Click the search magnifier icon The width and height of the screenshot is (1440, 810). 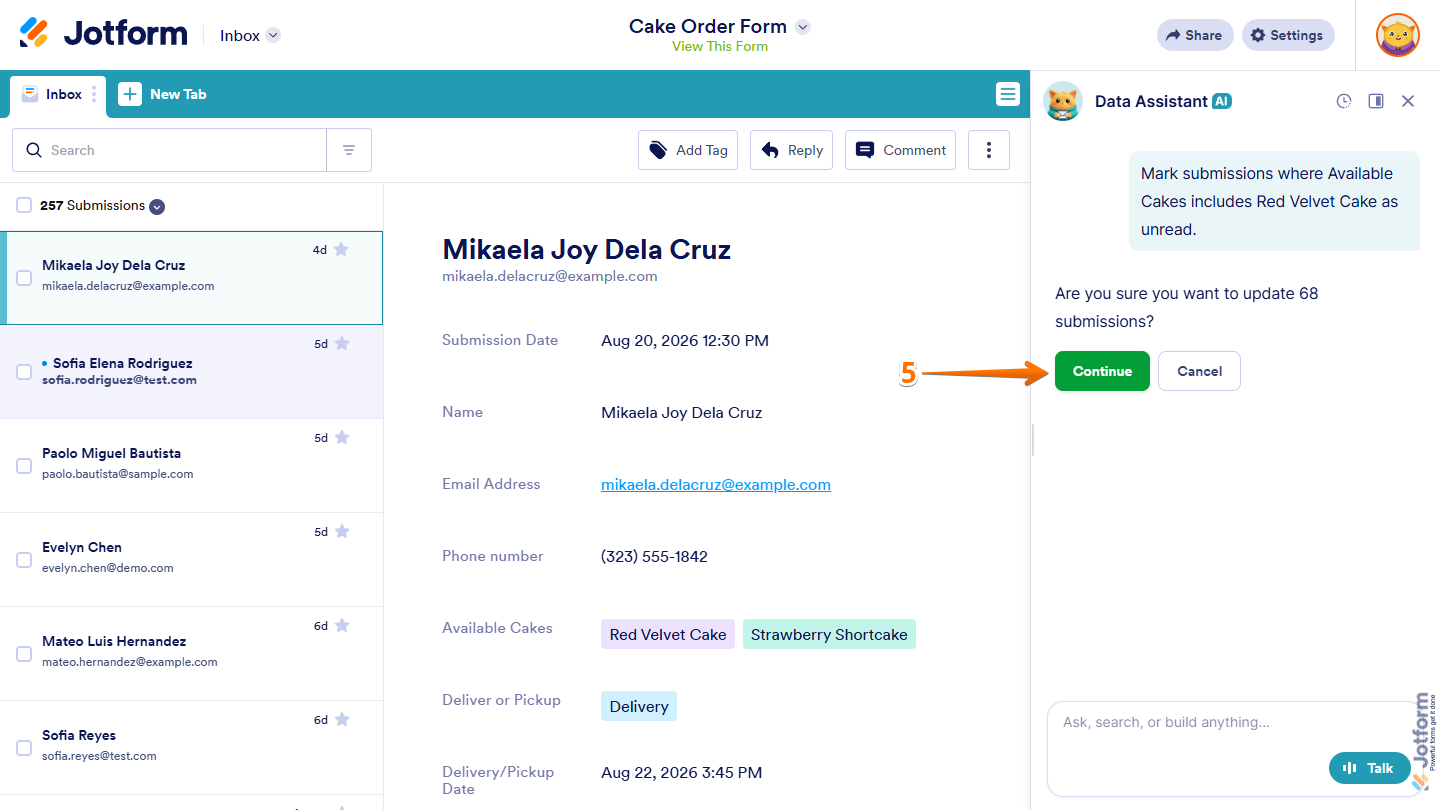[34, 150]
